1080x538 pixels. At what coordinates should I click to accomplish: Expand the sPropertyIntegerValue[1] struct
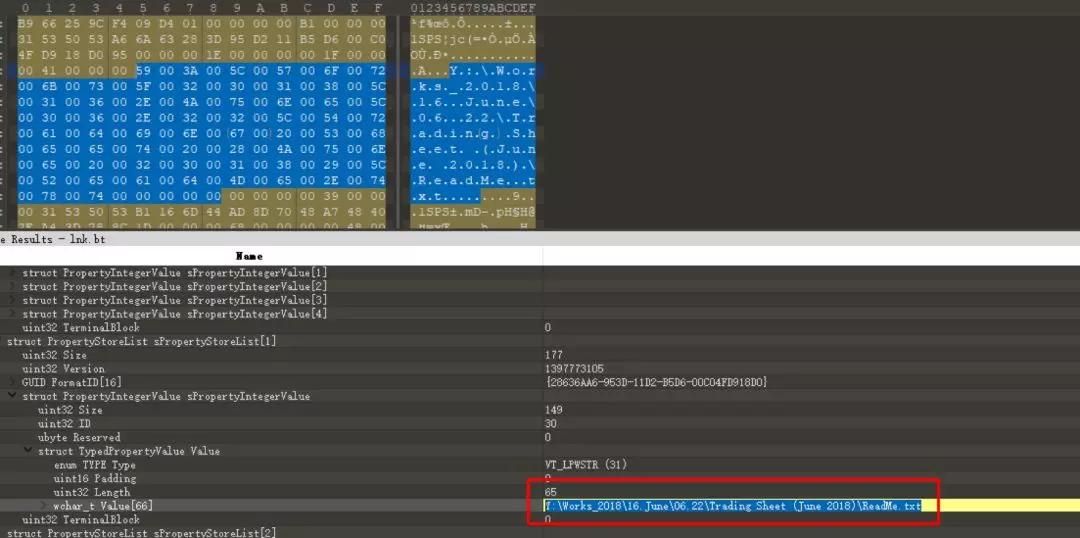click(x=13, y=272)
